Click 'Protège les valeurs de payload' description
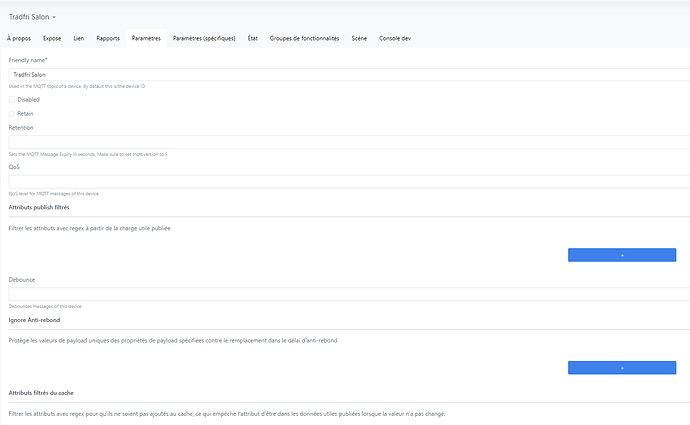Screen dimensions: 690x425 (x=173, y=341)
